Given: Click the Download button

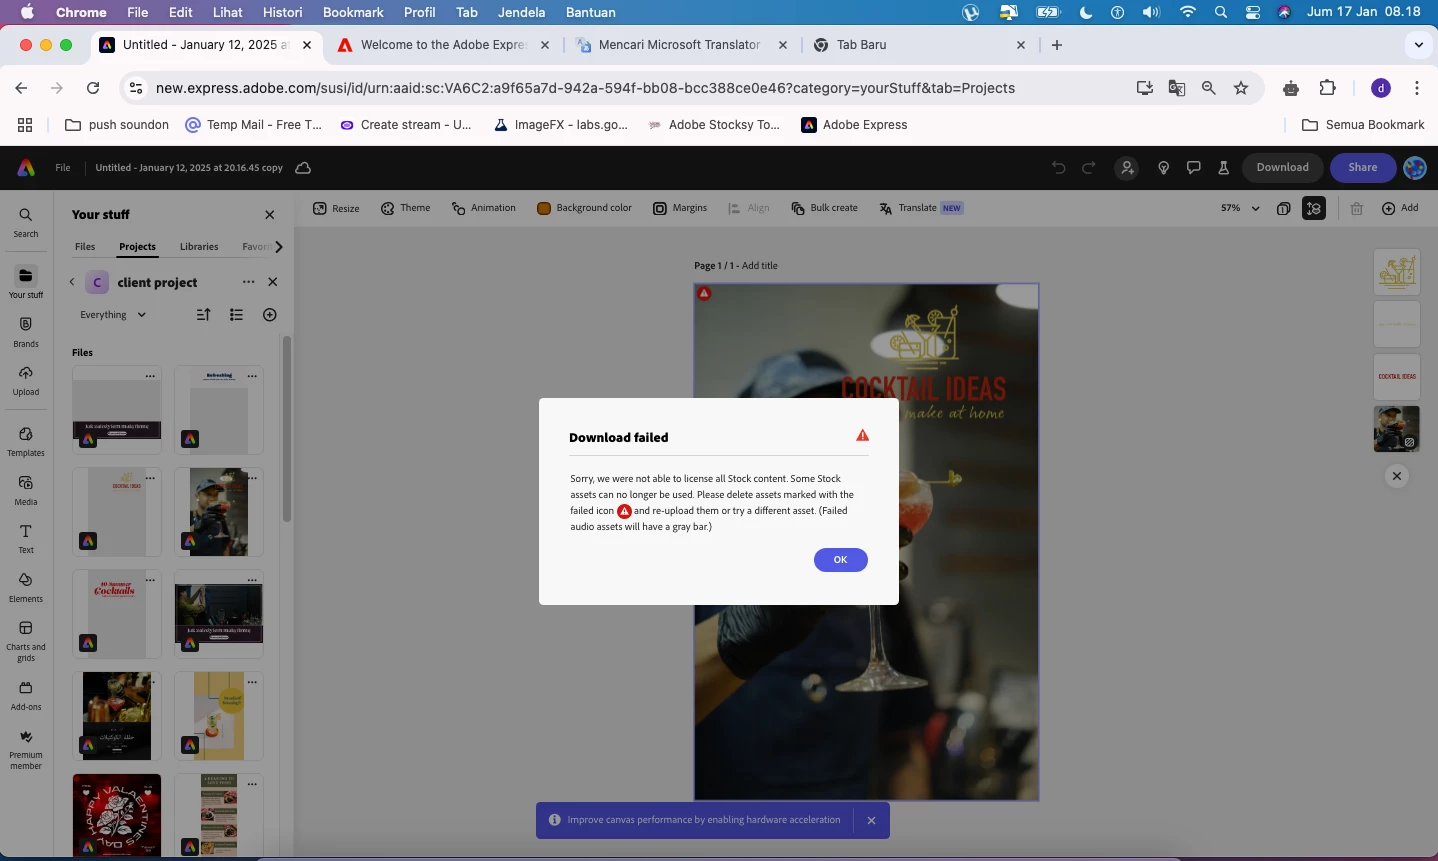Looking at the screenshot, I should coord(1282,168).
